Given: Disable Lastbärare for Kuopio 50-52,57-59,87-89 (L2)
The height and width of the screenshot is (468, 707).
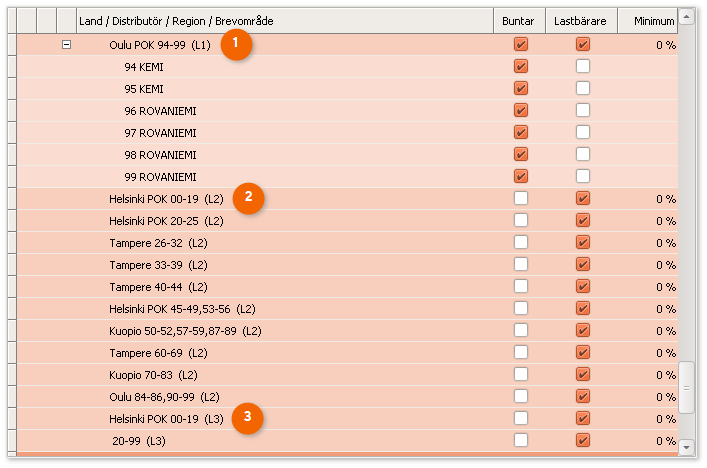Looking at the screenshot, I should tap(583, 330).
